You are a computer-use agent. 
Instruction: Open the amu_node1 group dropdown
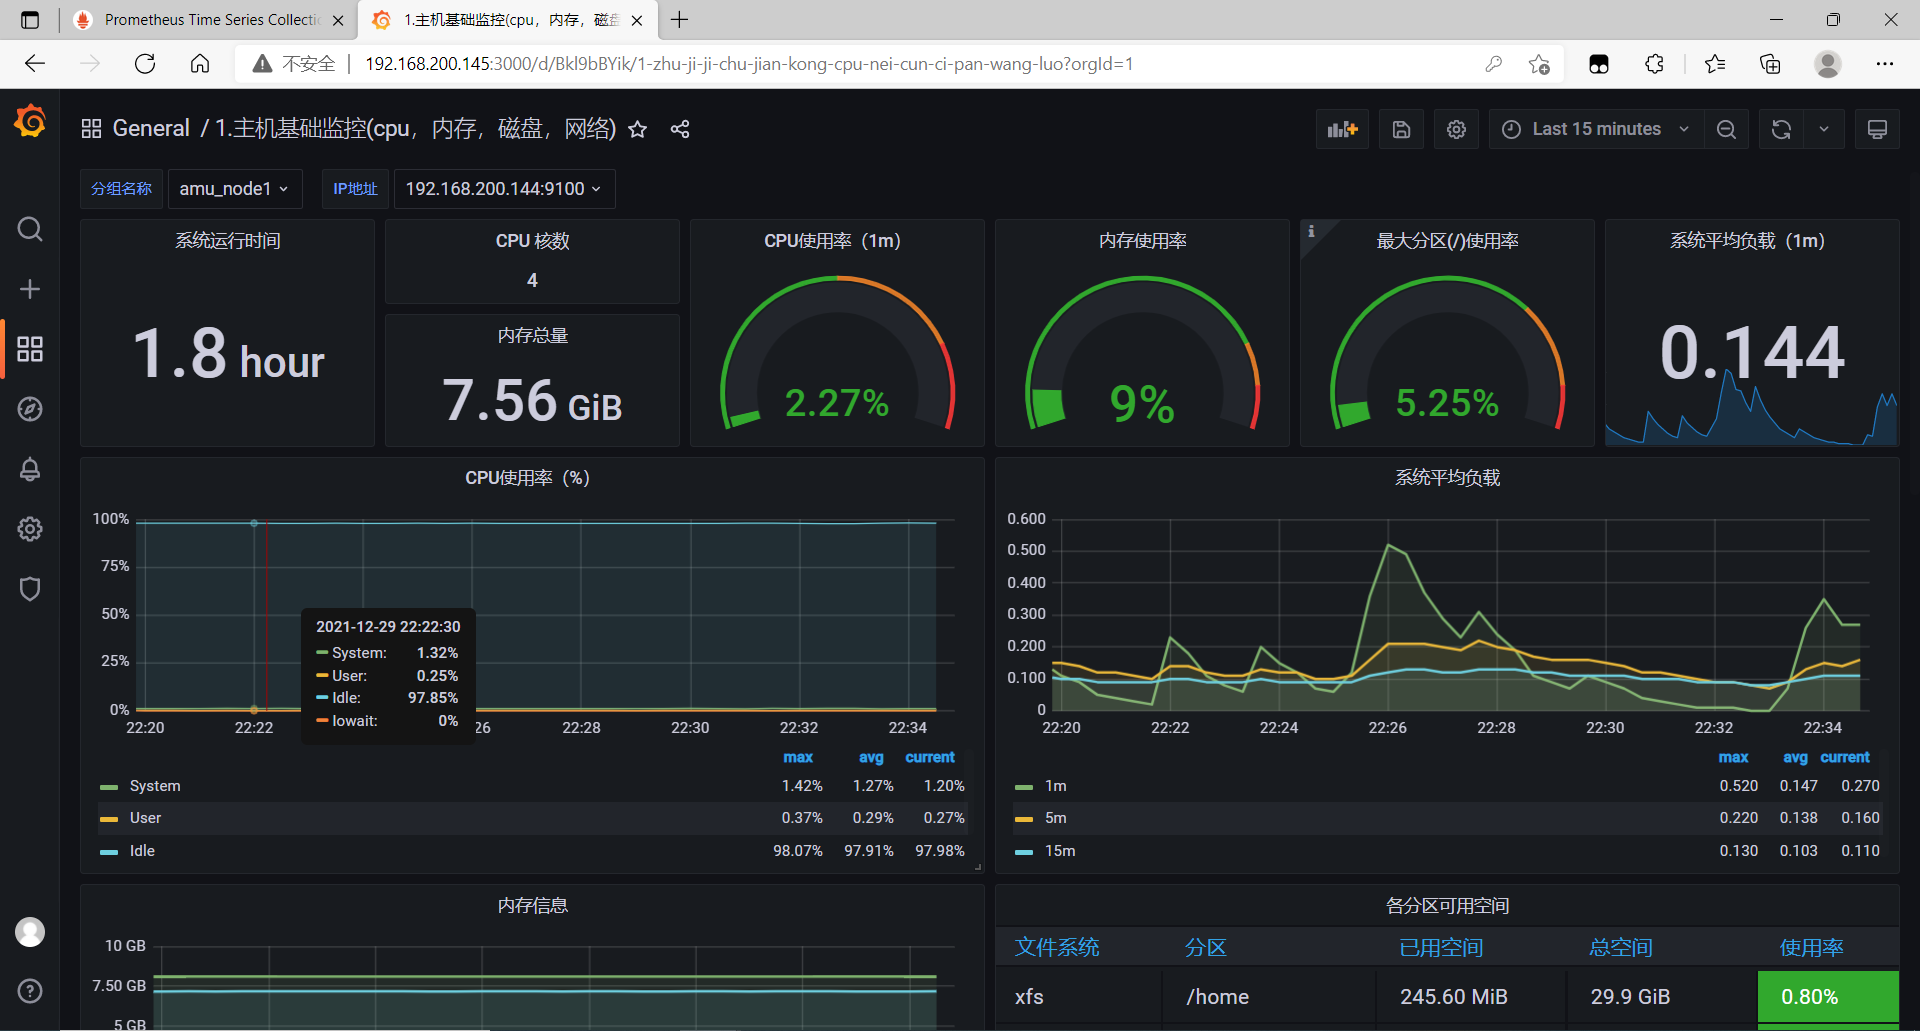tap(234, 189)
